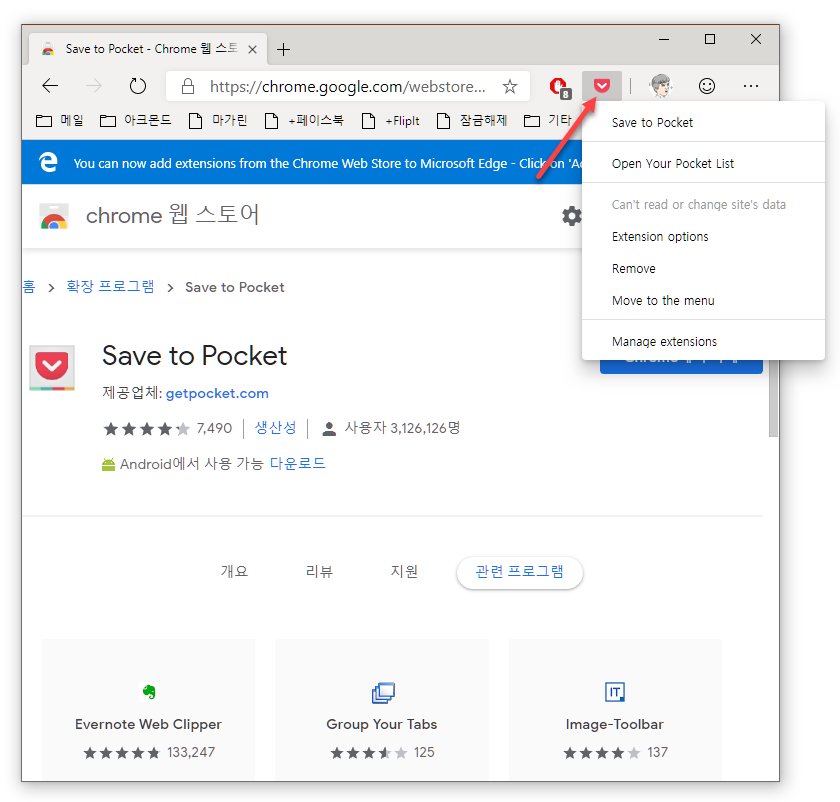Select Remove in the extension menu
The height and width of the screenshot is (802, 840).
[x=703, y=268]
